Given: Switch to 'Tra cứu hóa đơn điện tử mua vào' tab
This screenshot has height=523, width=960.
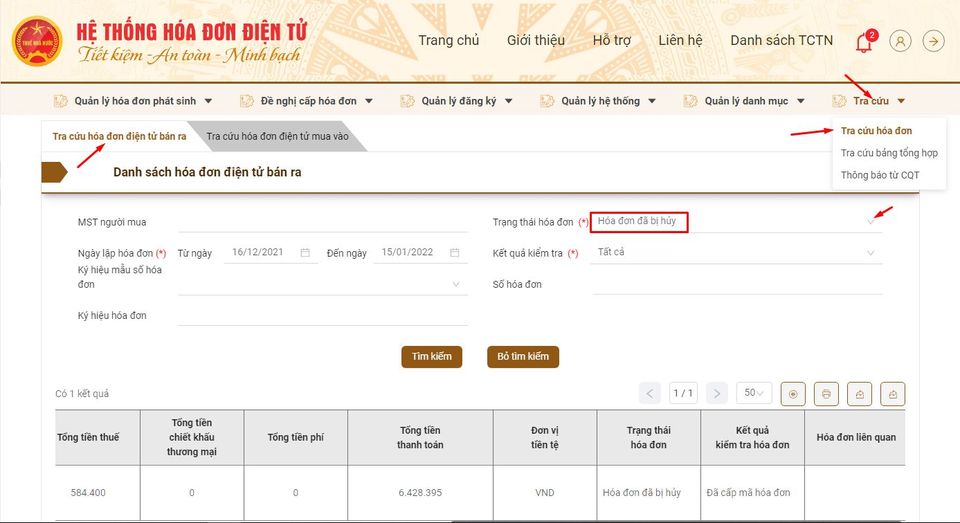Looking at the screenshot, I should [277, 136].
